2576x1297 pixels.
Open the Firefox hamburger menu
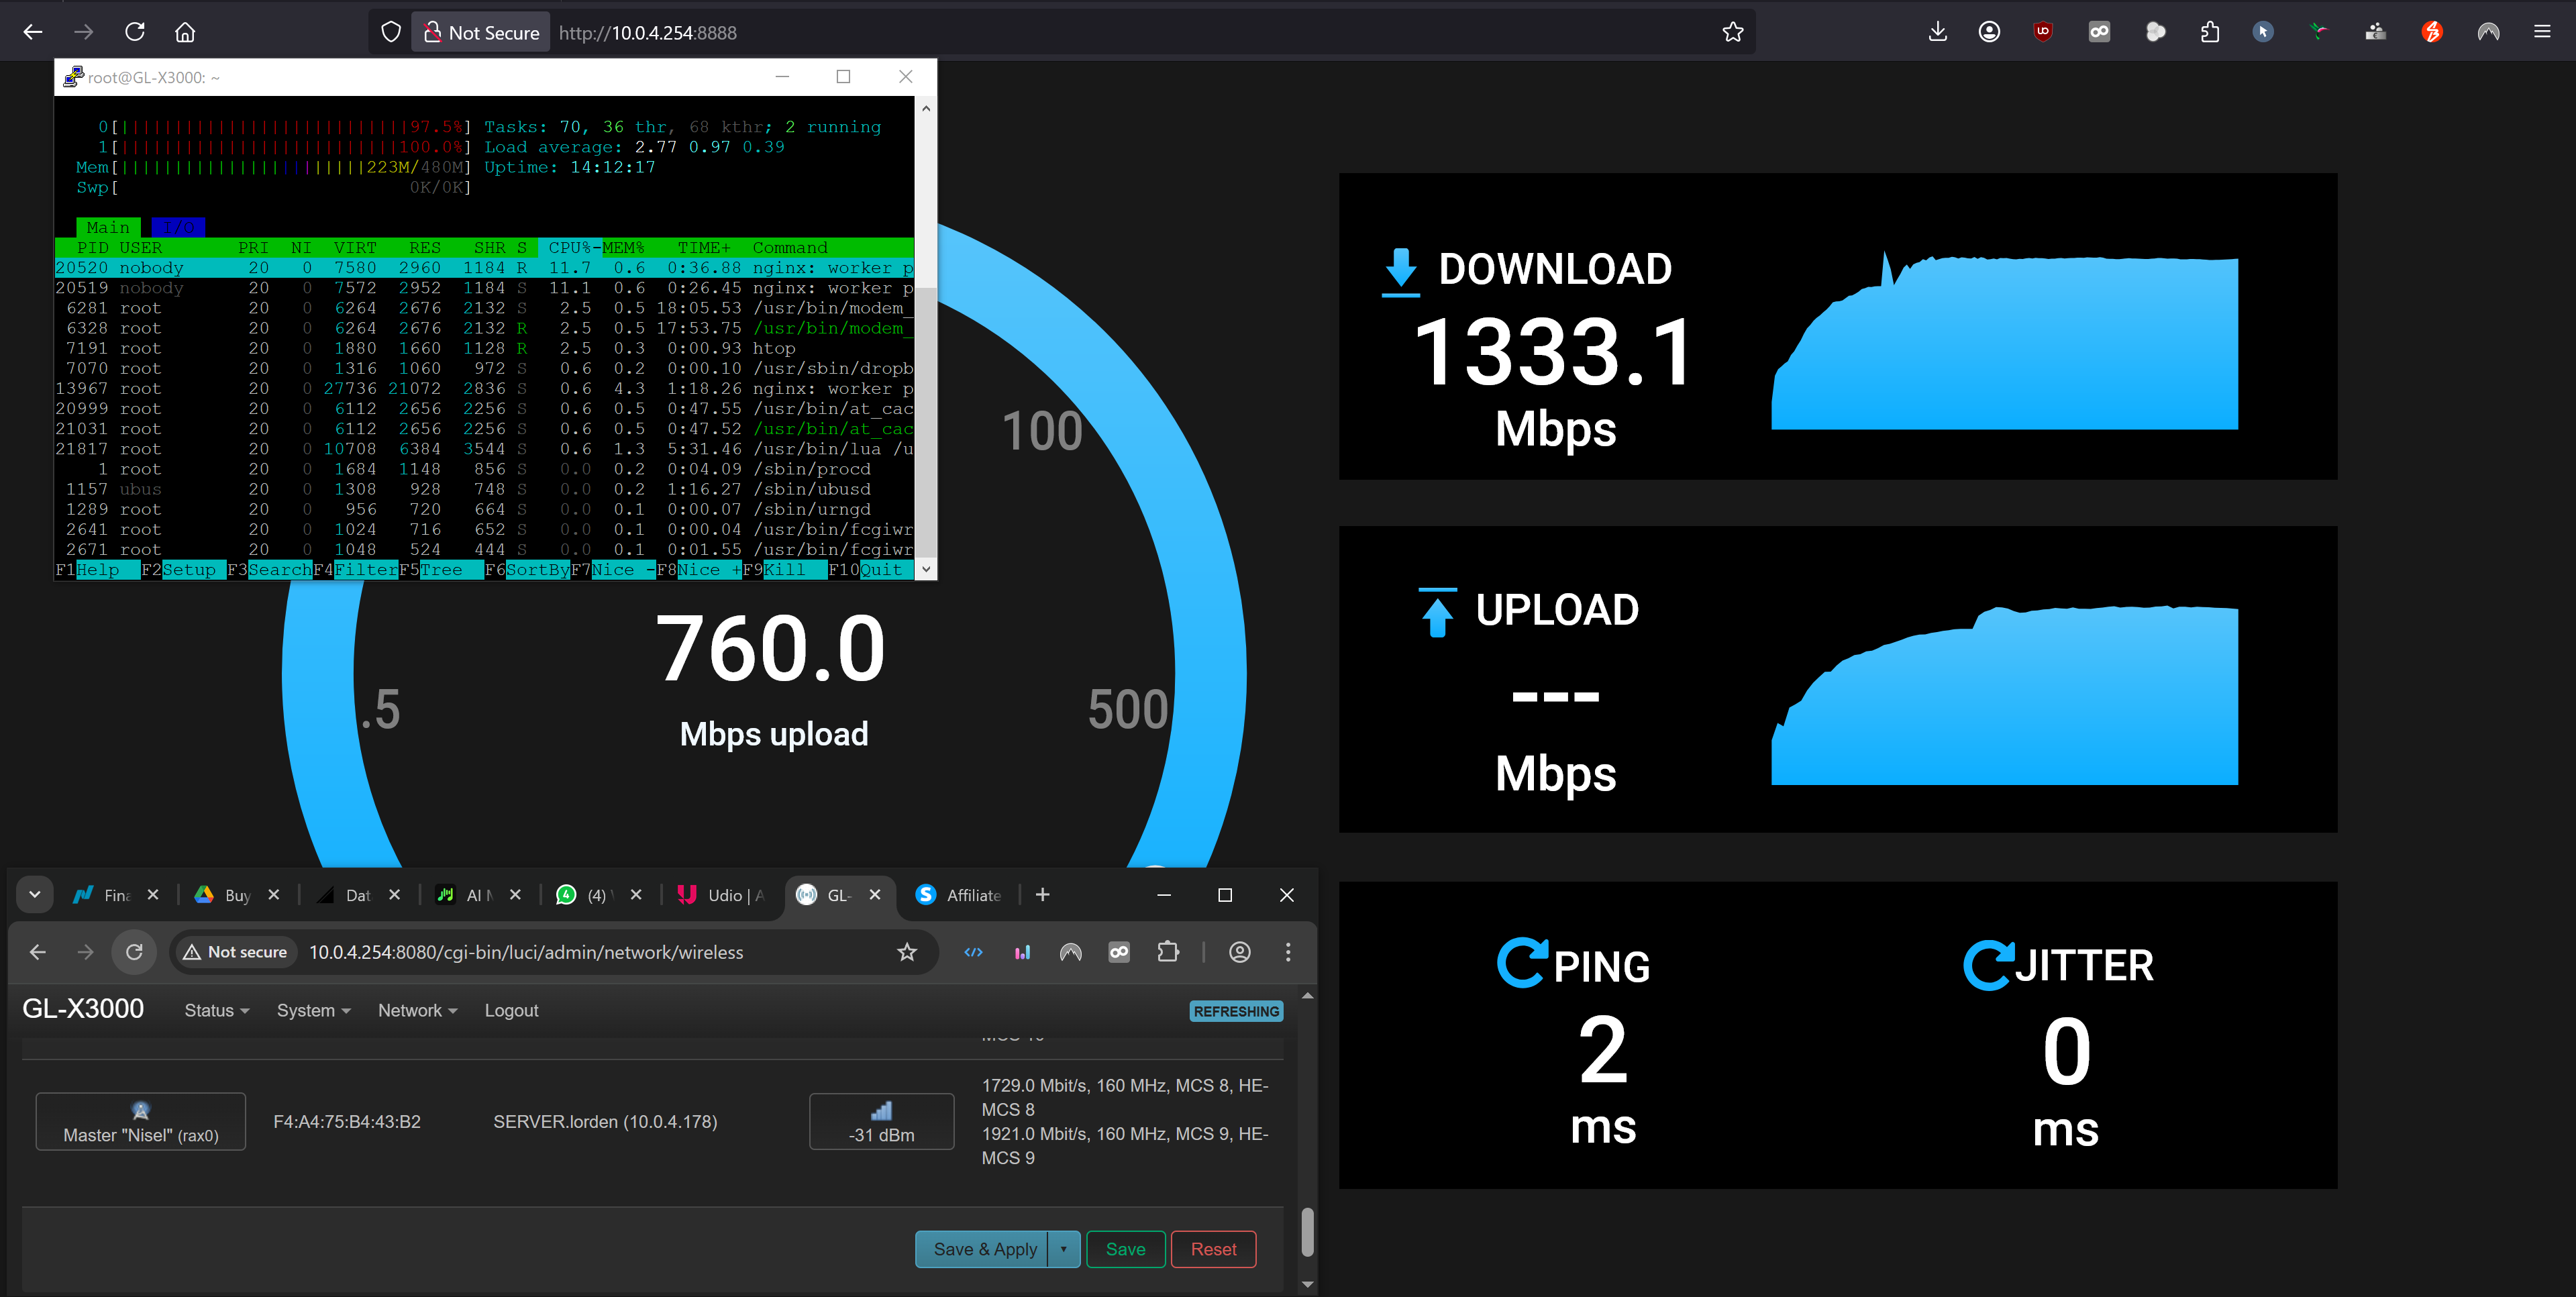2541,32
